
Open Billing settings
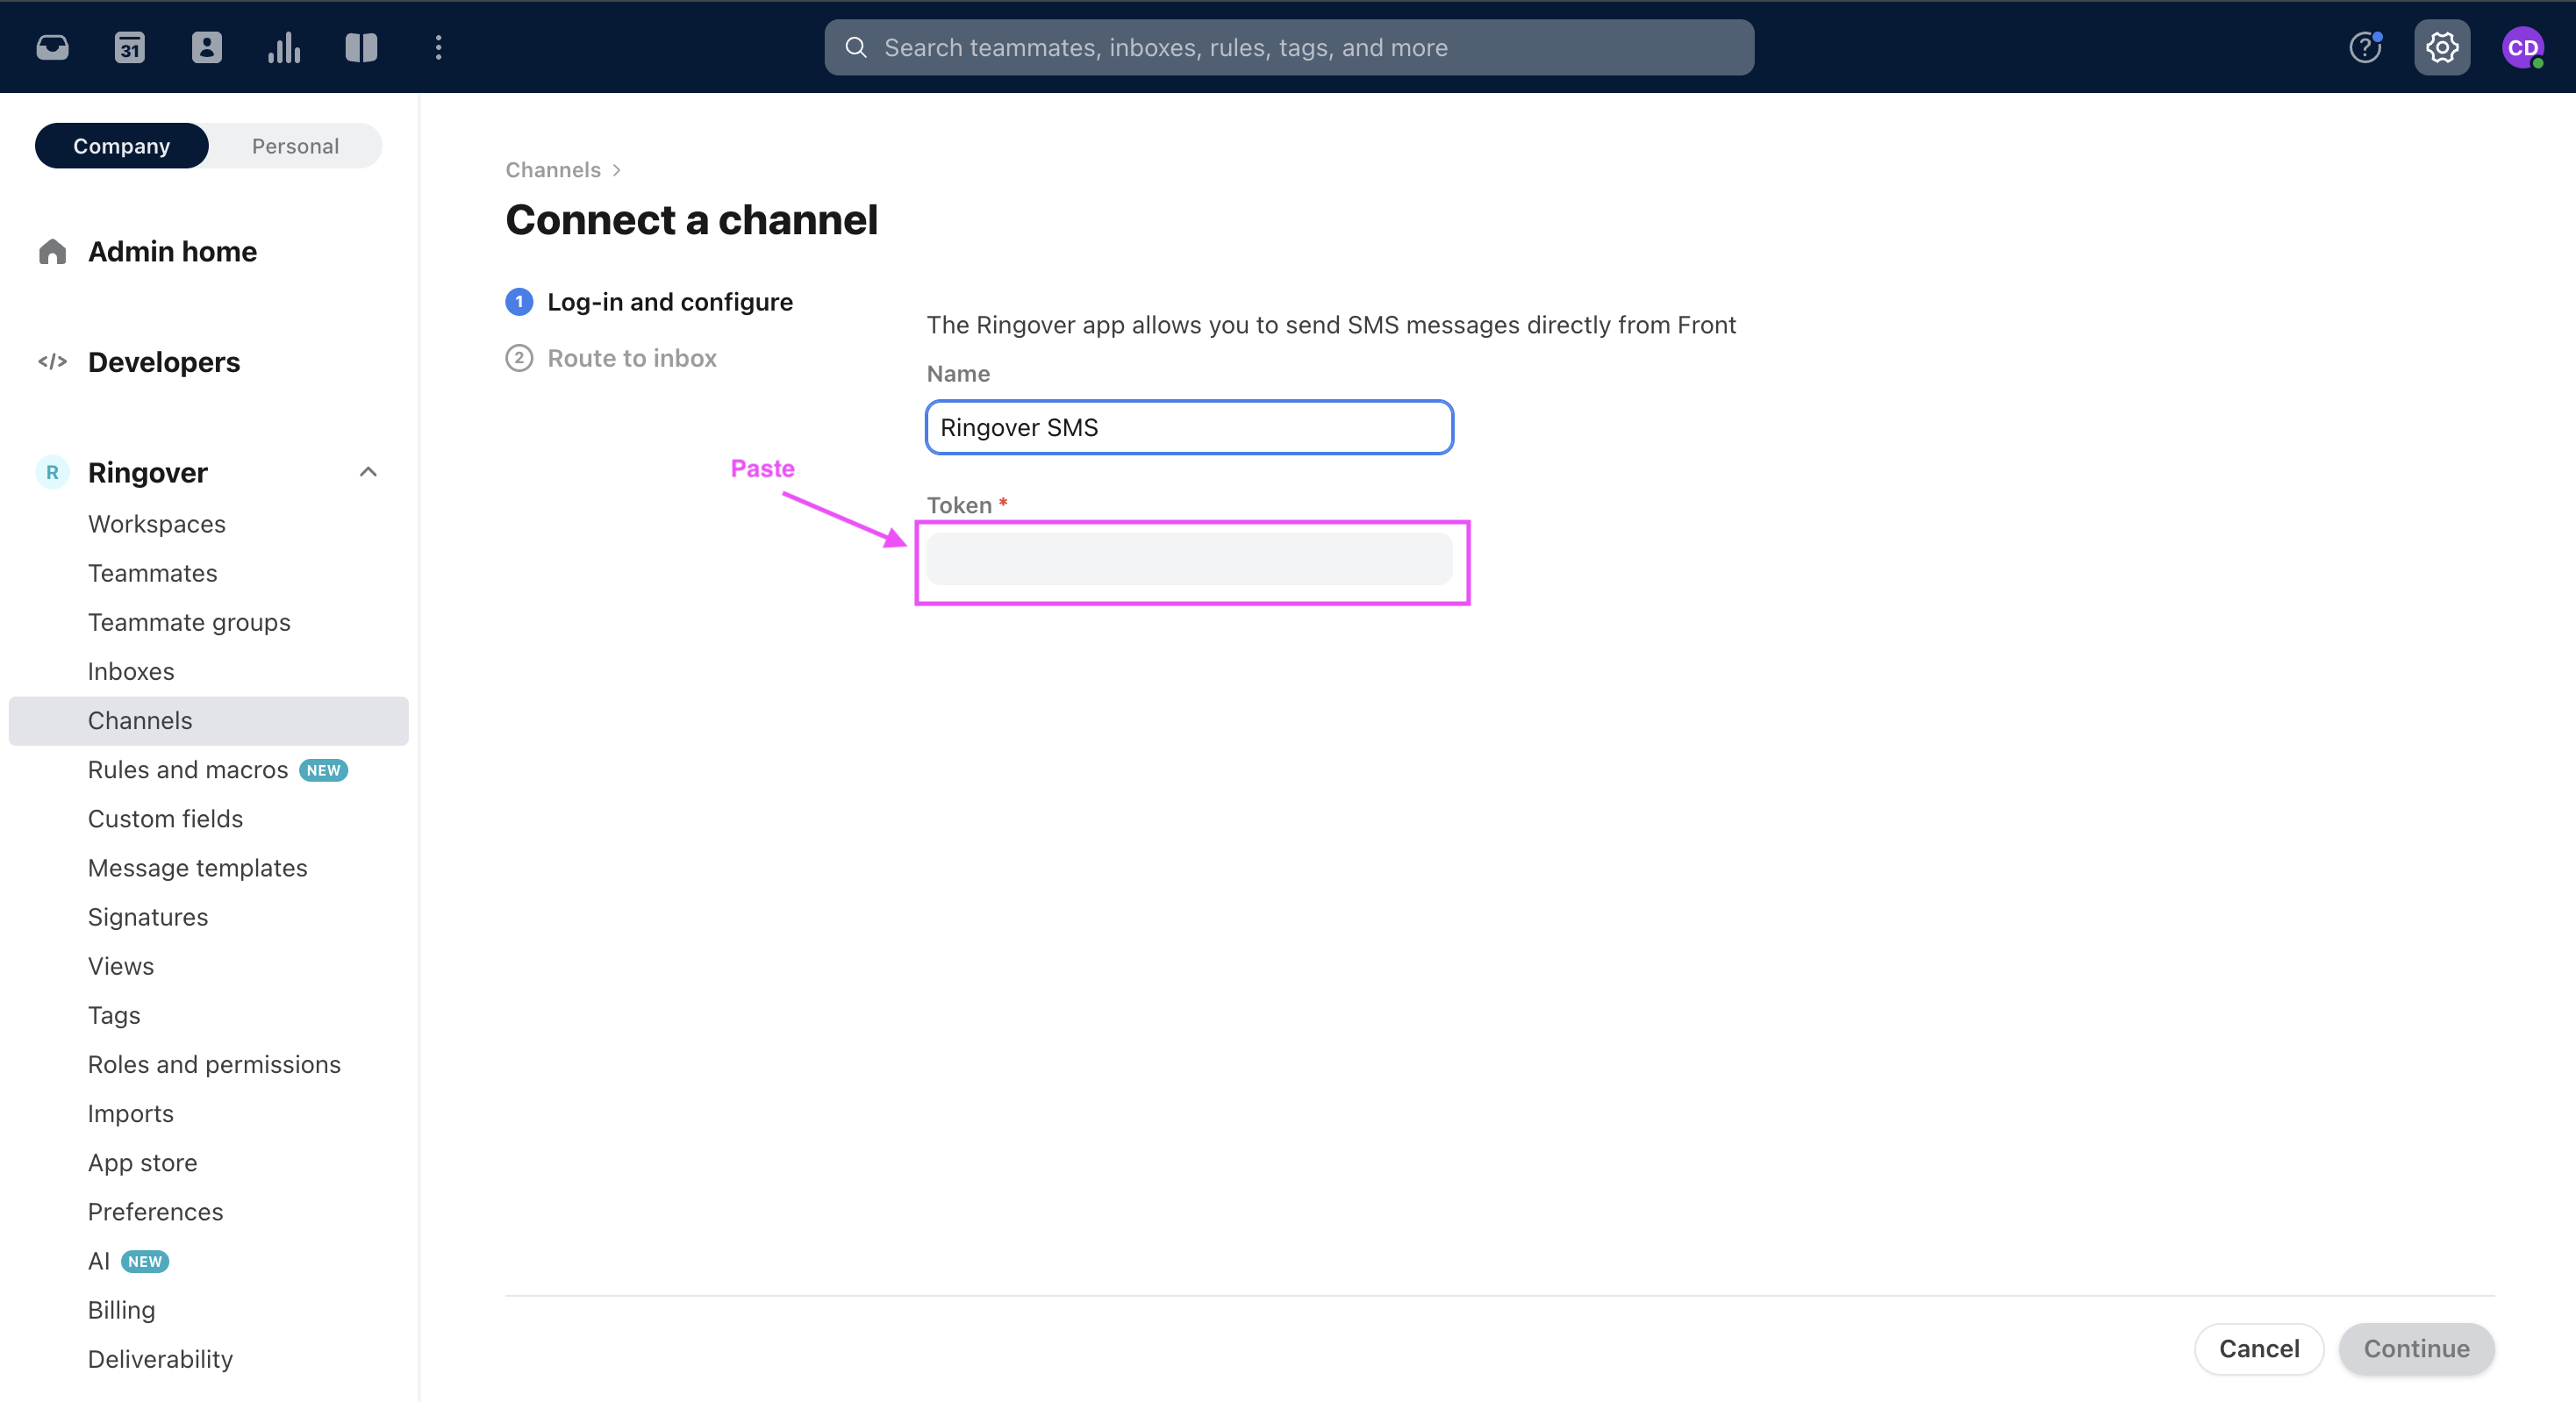(x=121, y=1309)
